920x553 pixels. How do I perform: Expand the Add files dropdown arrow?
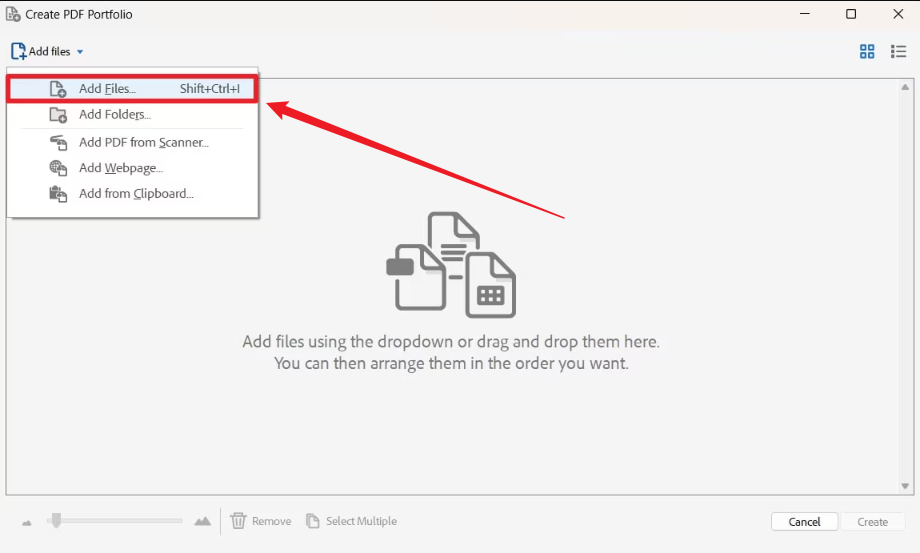pos(80,52)
